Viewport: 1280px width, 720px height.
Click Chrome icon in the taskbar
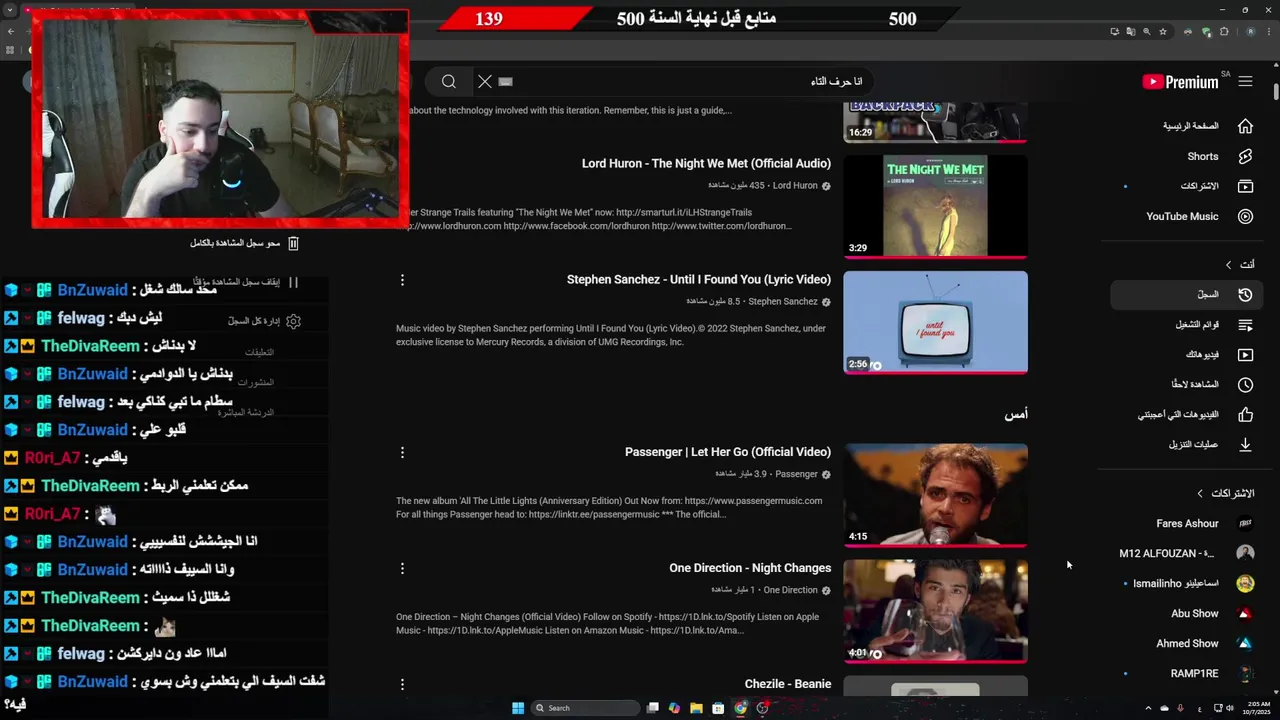pos(740,708)
